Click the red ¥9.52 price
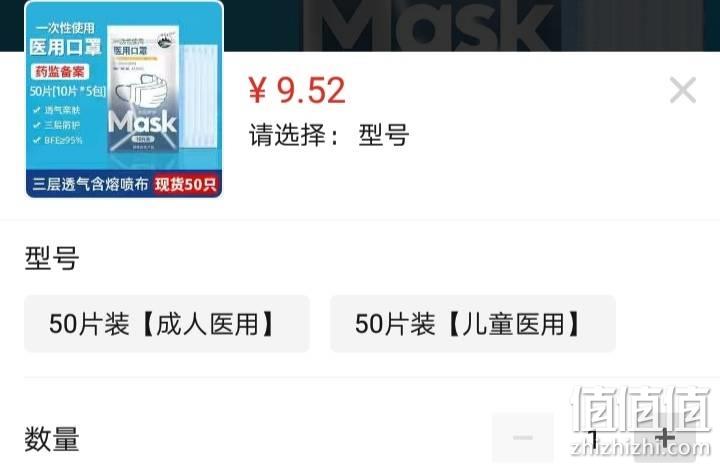720x465 pixels. [297, 90]
